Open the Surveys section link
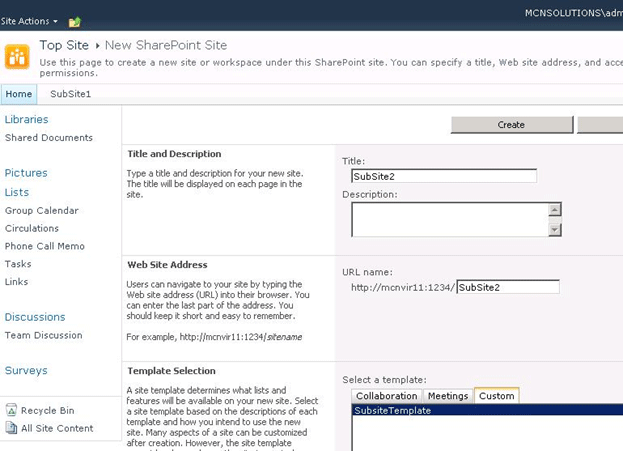Screen dimensions: 623x451 point(26,371)
